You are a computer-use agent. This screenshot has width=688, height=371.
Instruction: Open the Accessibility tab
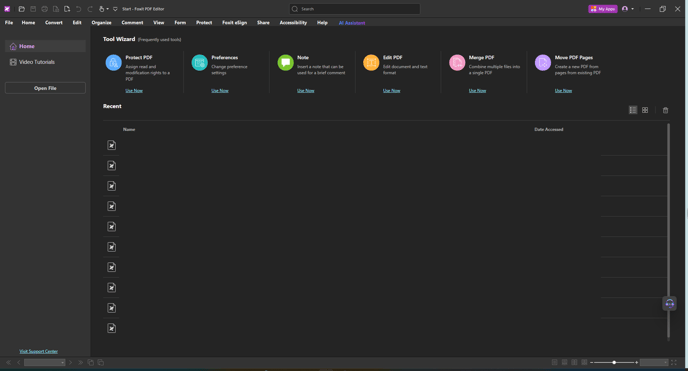[293, 22]
